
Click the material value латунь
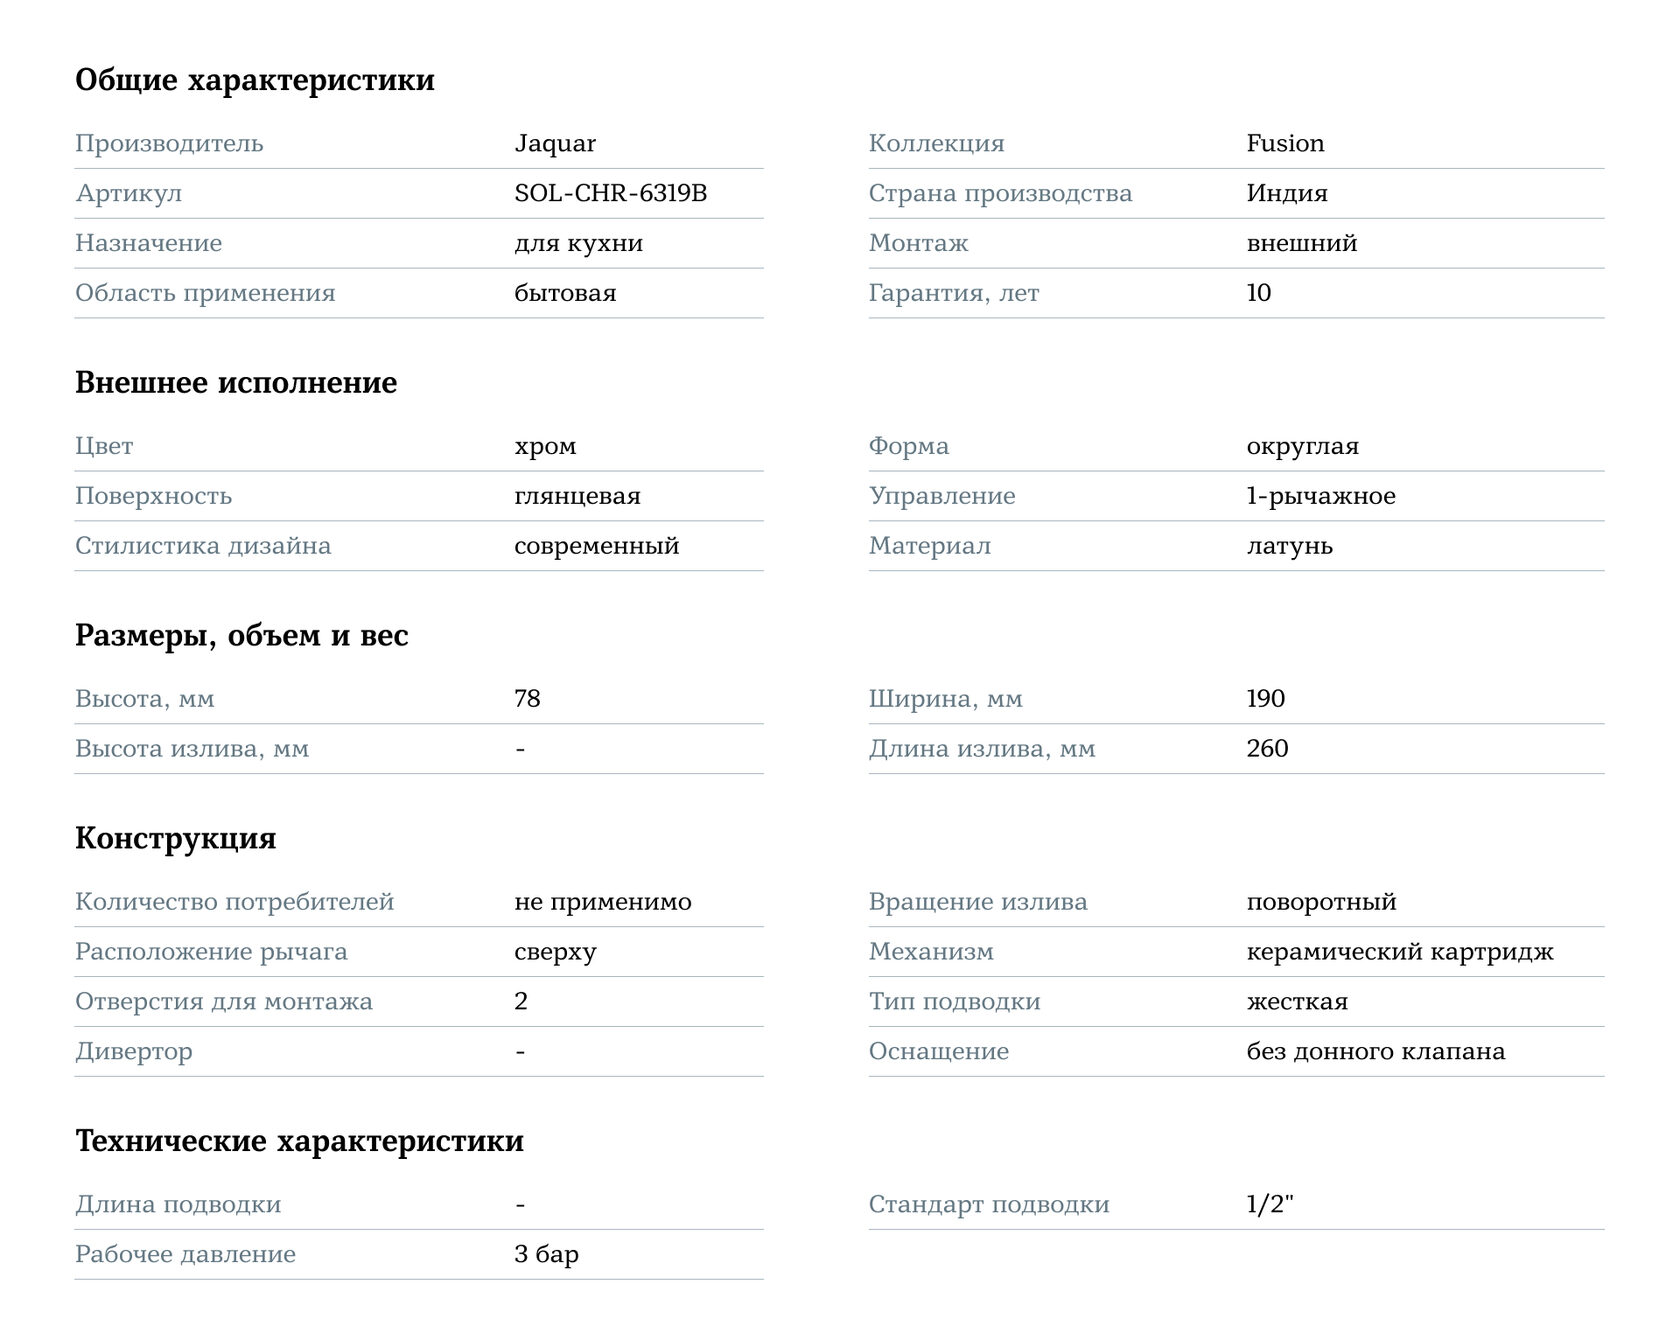click(x=1289, y=546)
